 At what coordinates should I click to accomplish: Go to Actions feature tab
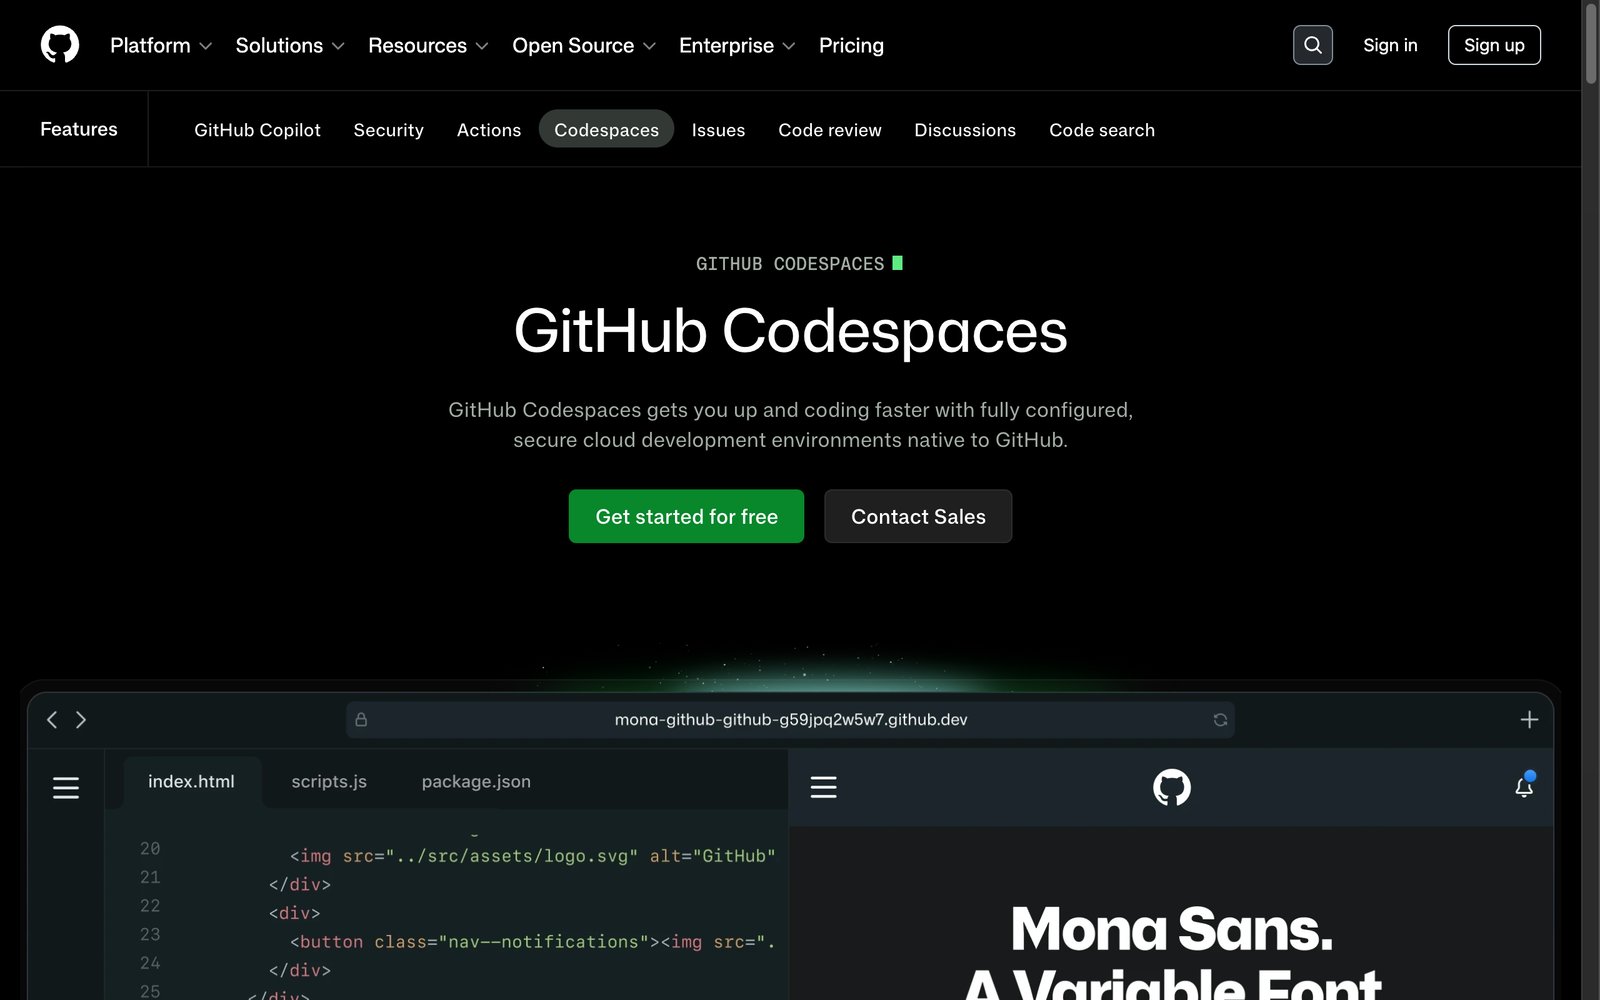pyautogui.click(x=489, y=130)
